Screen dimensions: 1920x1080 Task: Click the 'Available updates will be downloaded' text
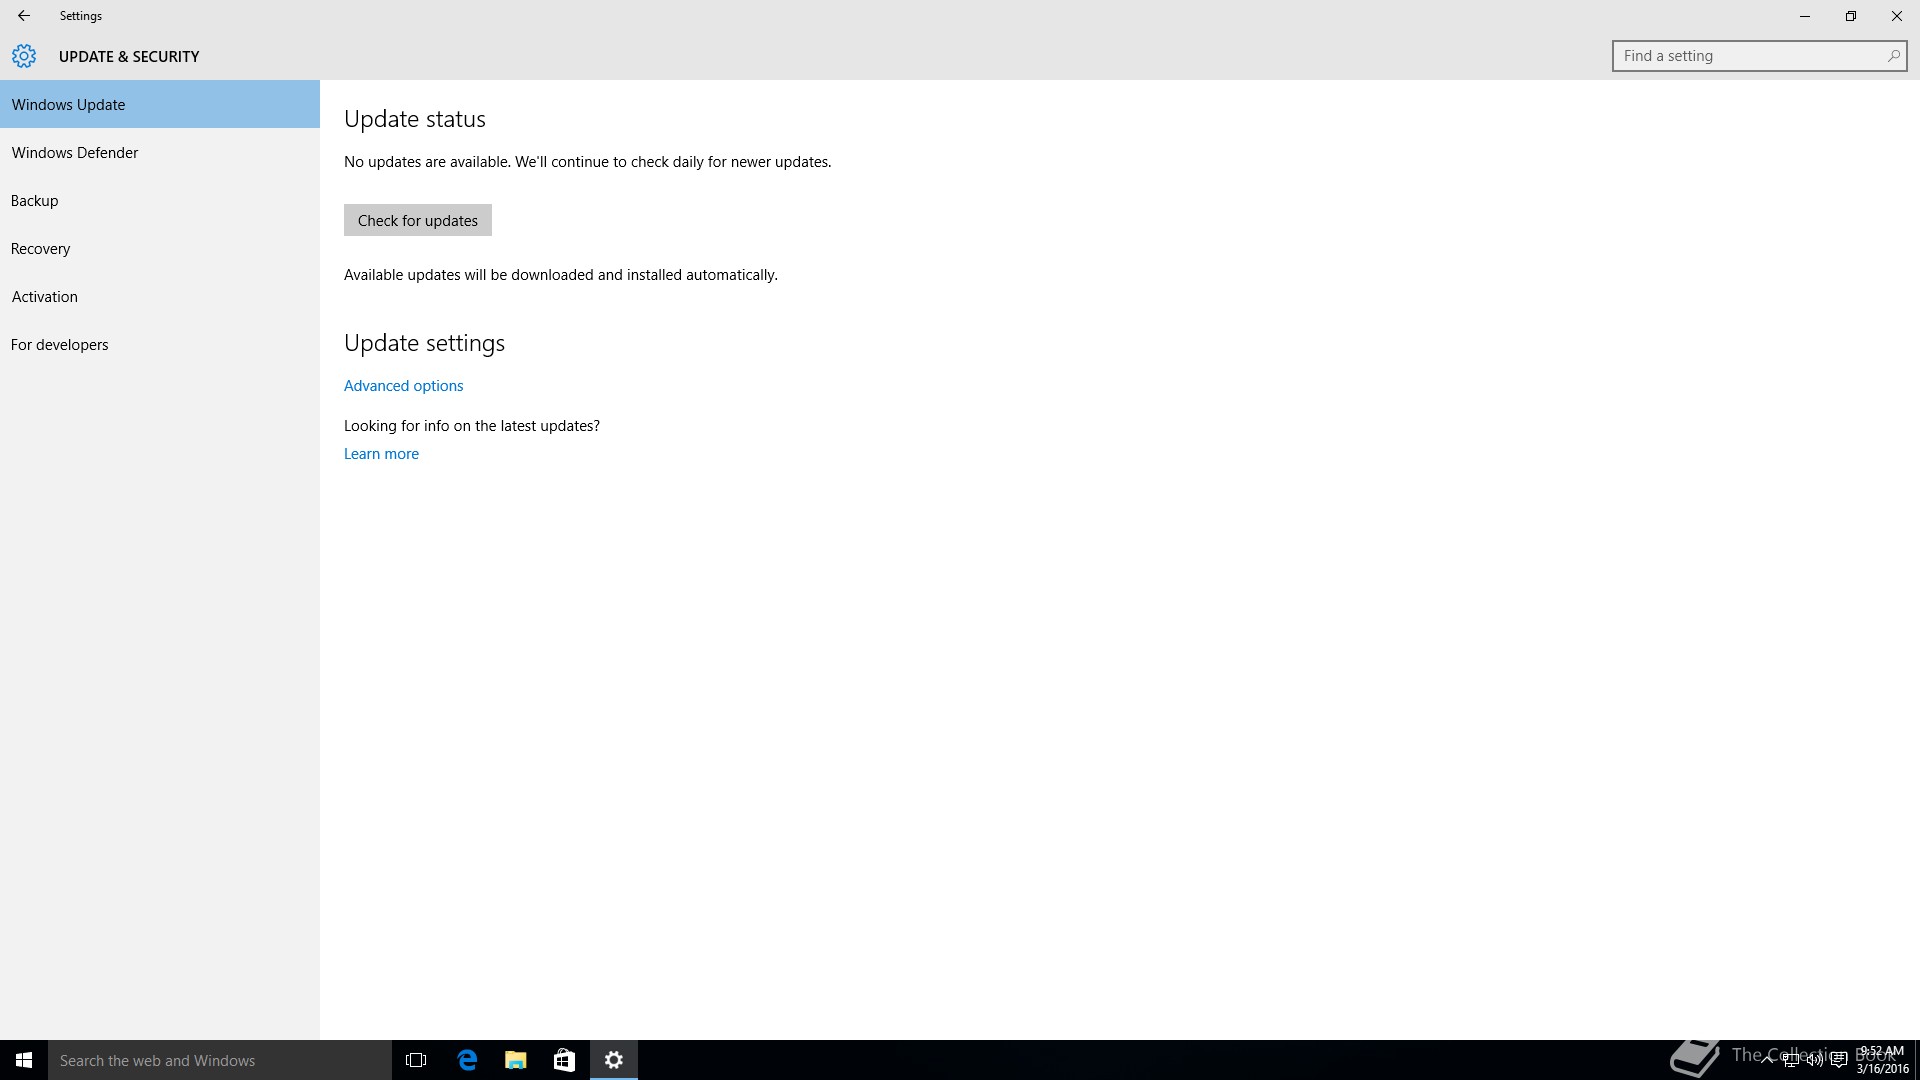[561, 274]
